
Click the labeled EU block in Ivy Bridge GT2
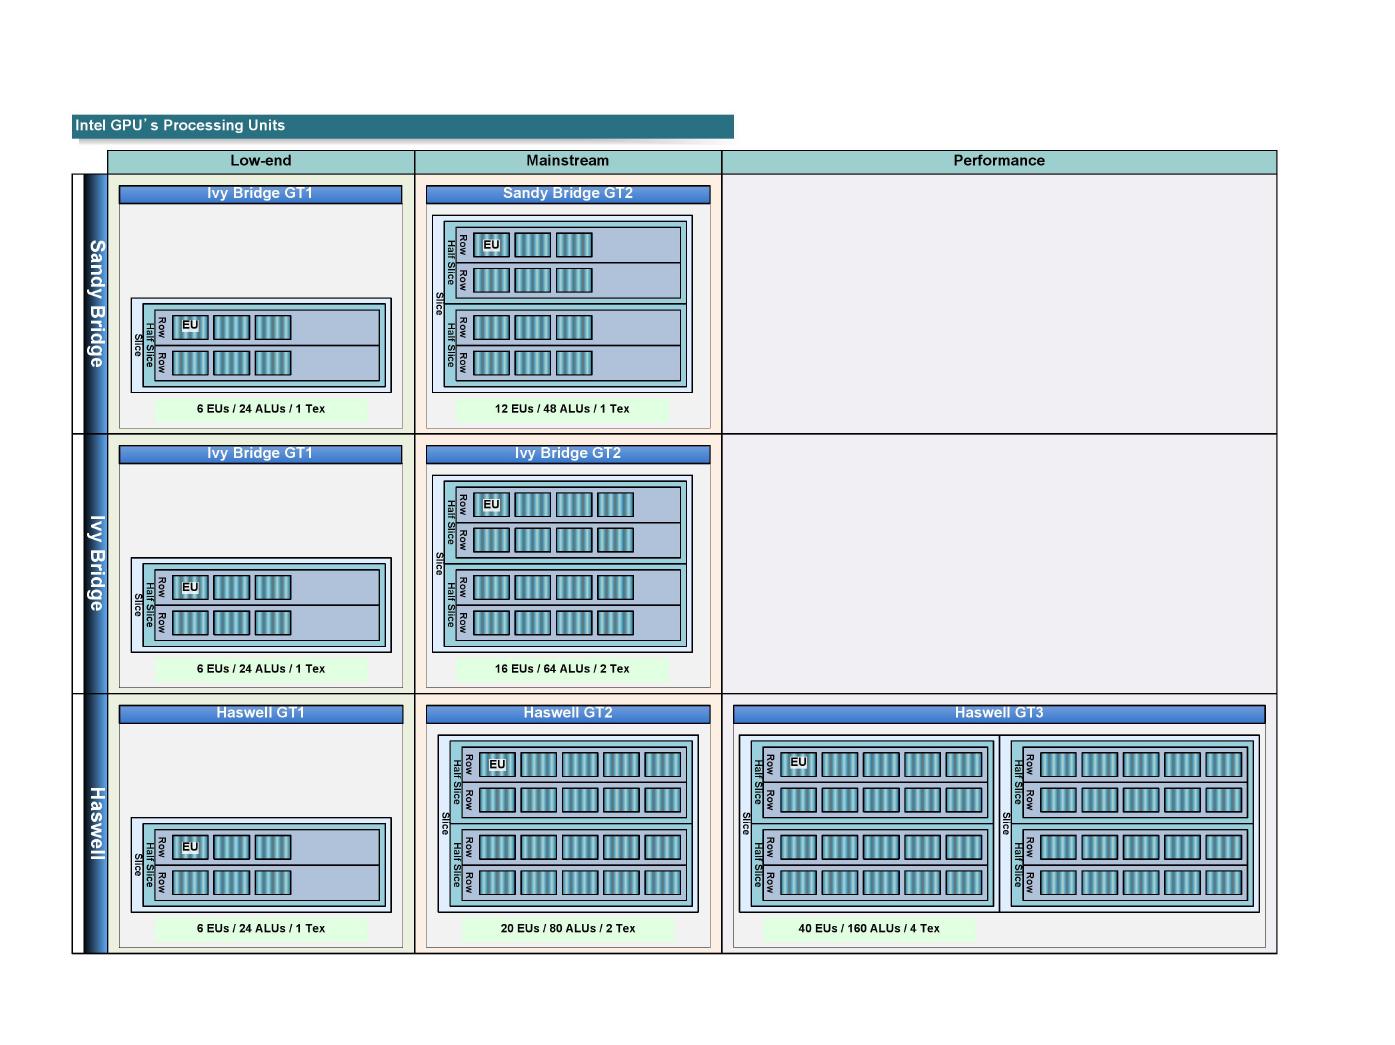[491, 505]
